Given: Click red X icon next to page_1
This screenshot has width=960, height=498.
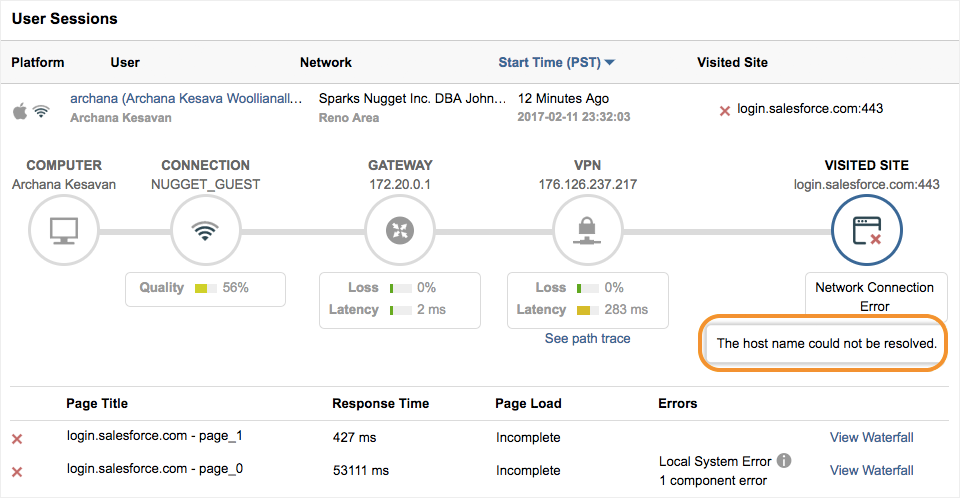Looking at the screenshot, I should click(17, 439).
